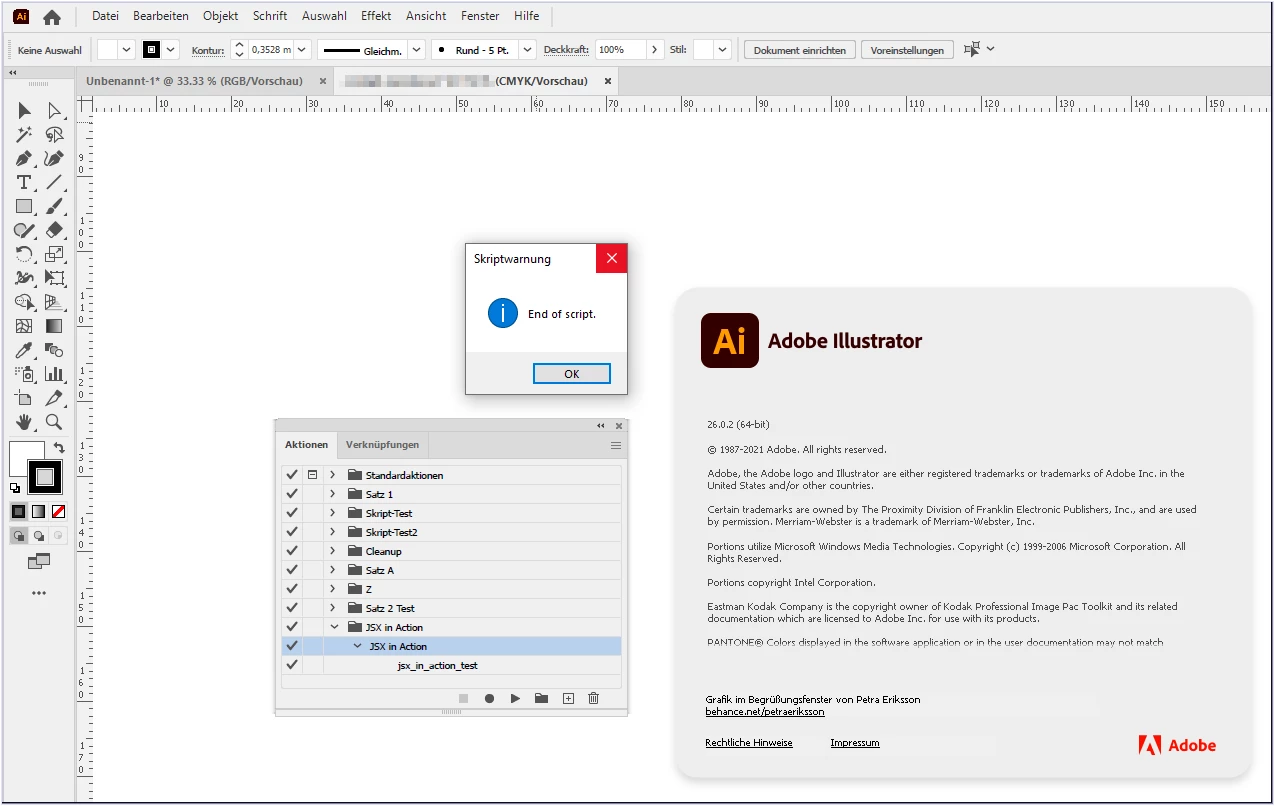Expand the Standardaktionen set
This screenshot has height=806, width=1275.
click(332, 475)
